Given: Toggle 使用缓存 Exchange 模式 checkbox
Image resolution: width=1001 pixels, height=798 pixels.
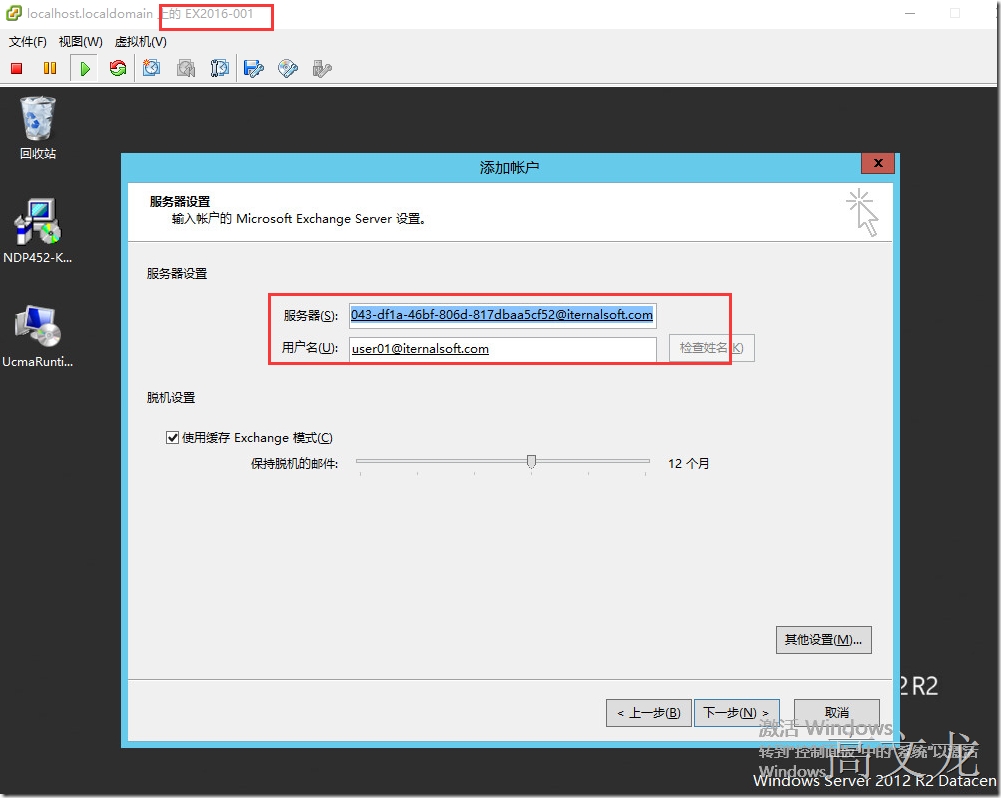Looking at the screenshot, I should 172,437.
